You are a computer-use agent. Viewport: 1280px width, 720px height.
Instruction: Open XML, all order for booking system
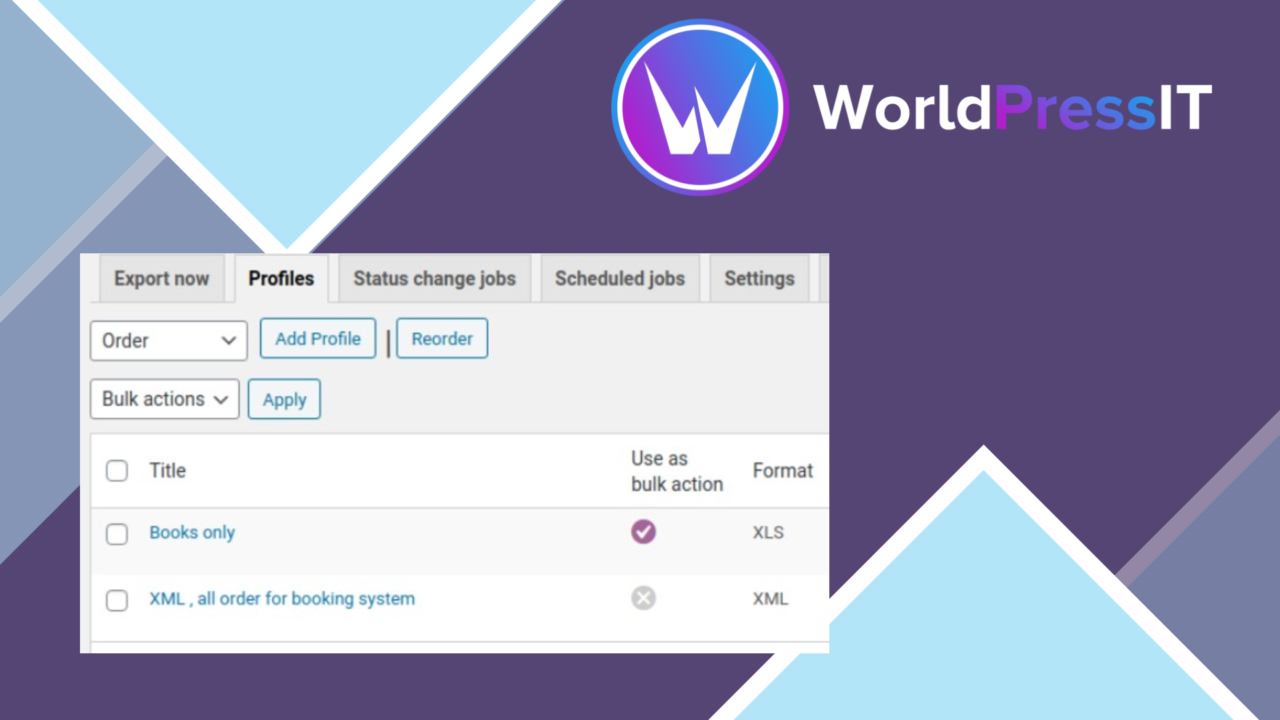282,599
